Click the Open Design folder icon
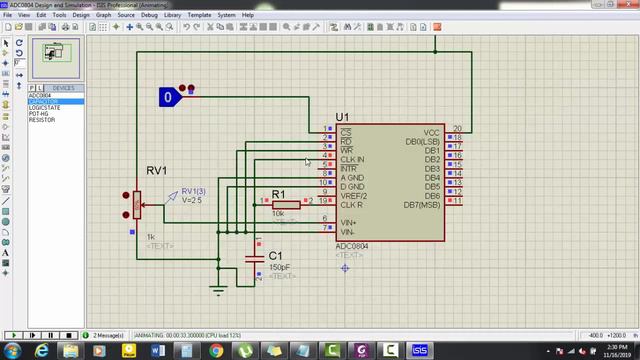The height and width of the screenshot is (360, 640). point(18,27)
